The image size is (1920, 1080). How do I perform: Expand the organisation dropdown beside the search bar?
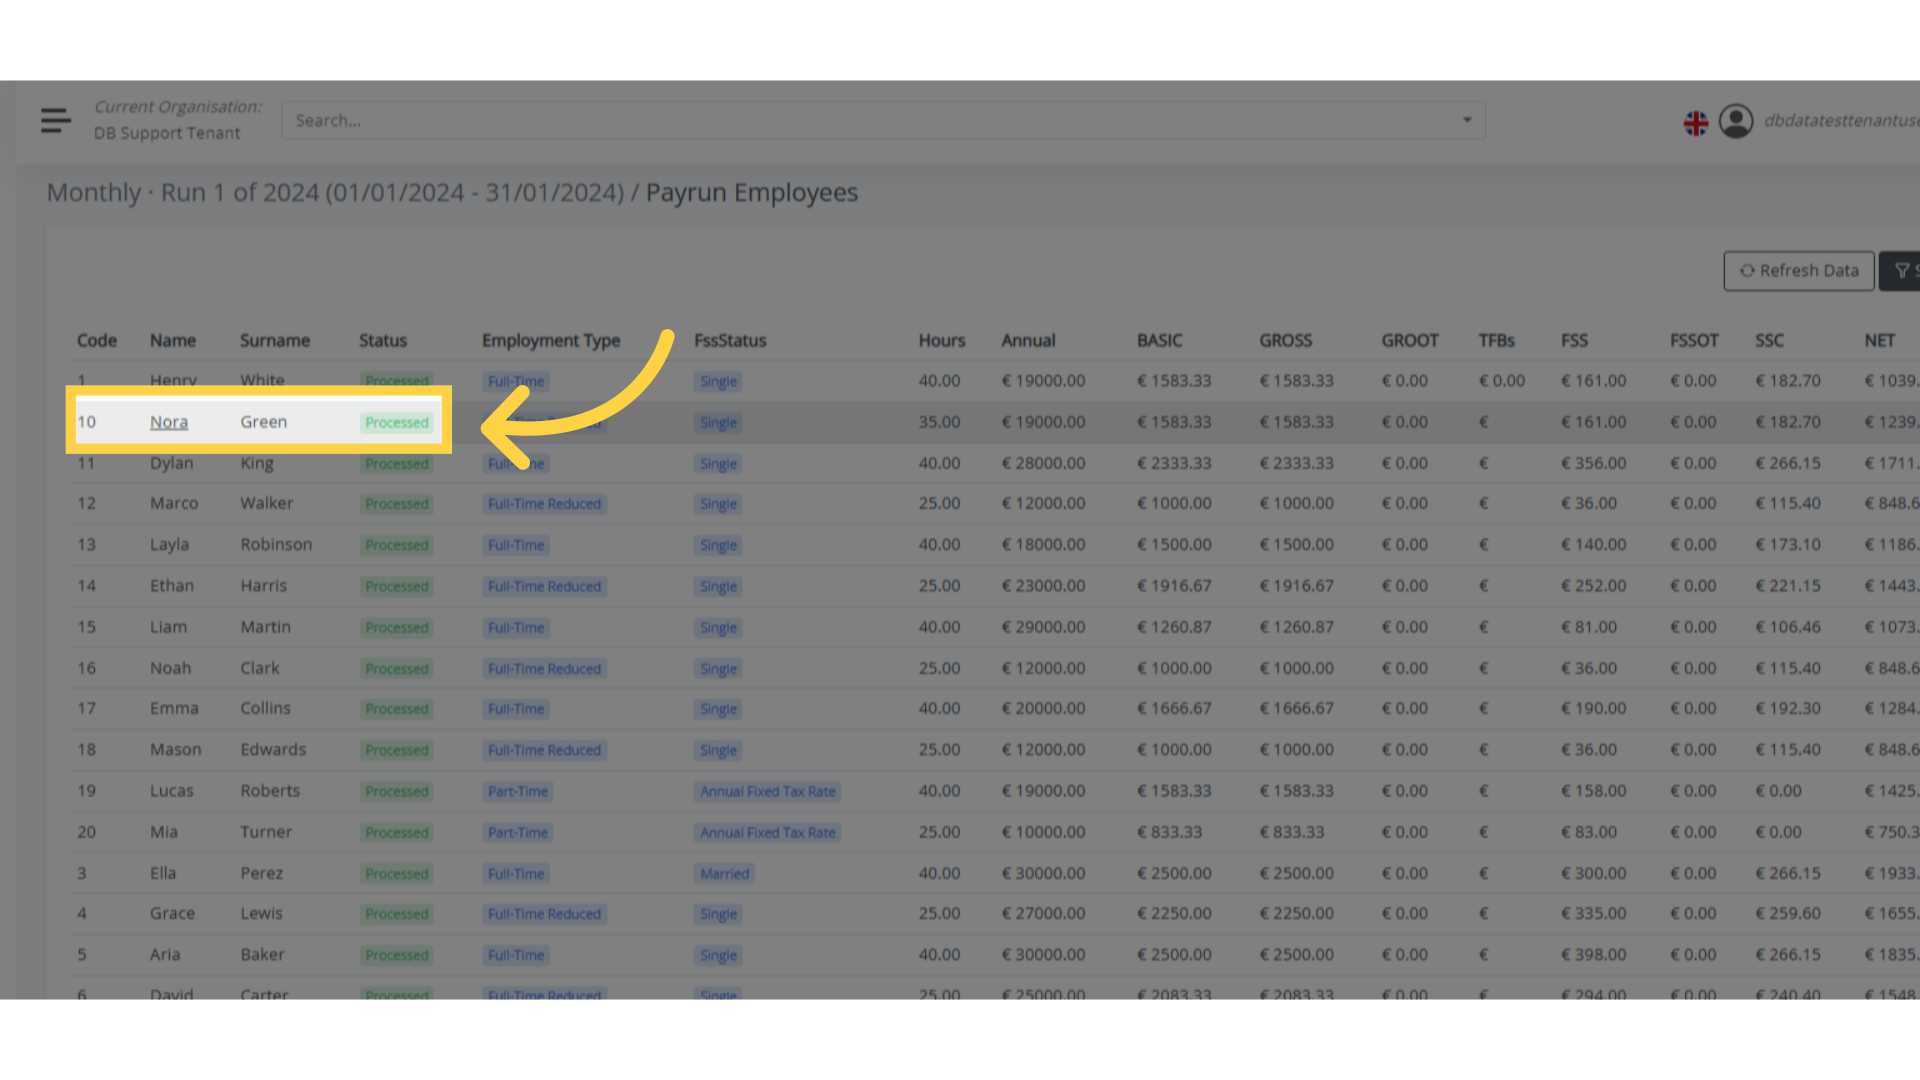pos(1466,120)
